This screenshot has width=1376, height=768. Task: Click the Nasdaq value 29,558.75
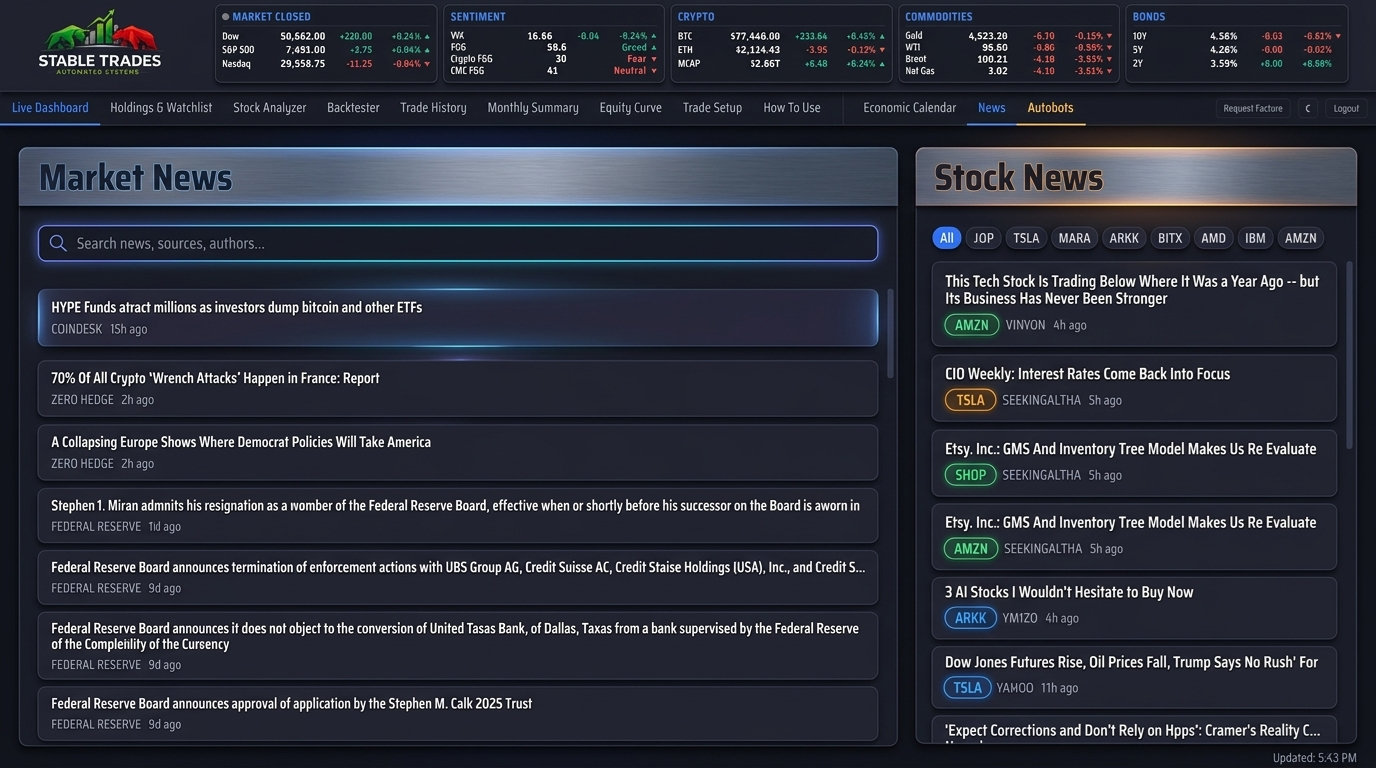tap(303, 64)
